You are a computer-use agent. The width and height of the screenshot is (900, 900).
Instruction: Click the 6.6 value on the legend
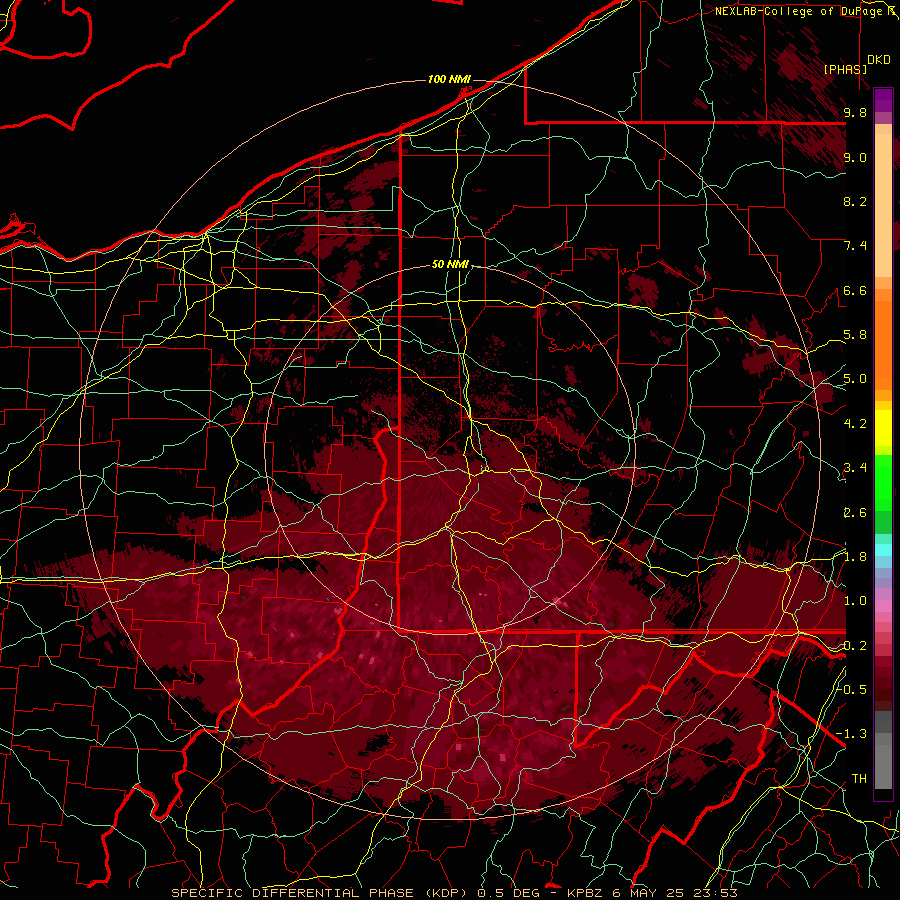coord(855,290)
